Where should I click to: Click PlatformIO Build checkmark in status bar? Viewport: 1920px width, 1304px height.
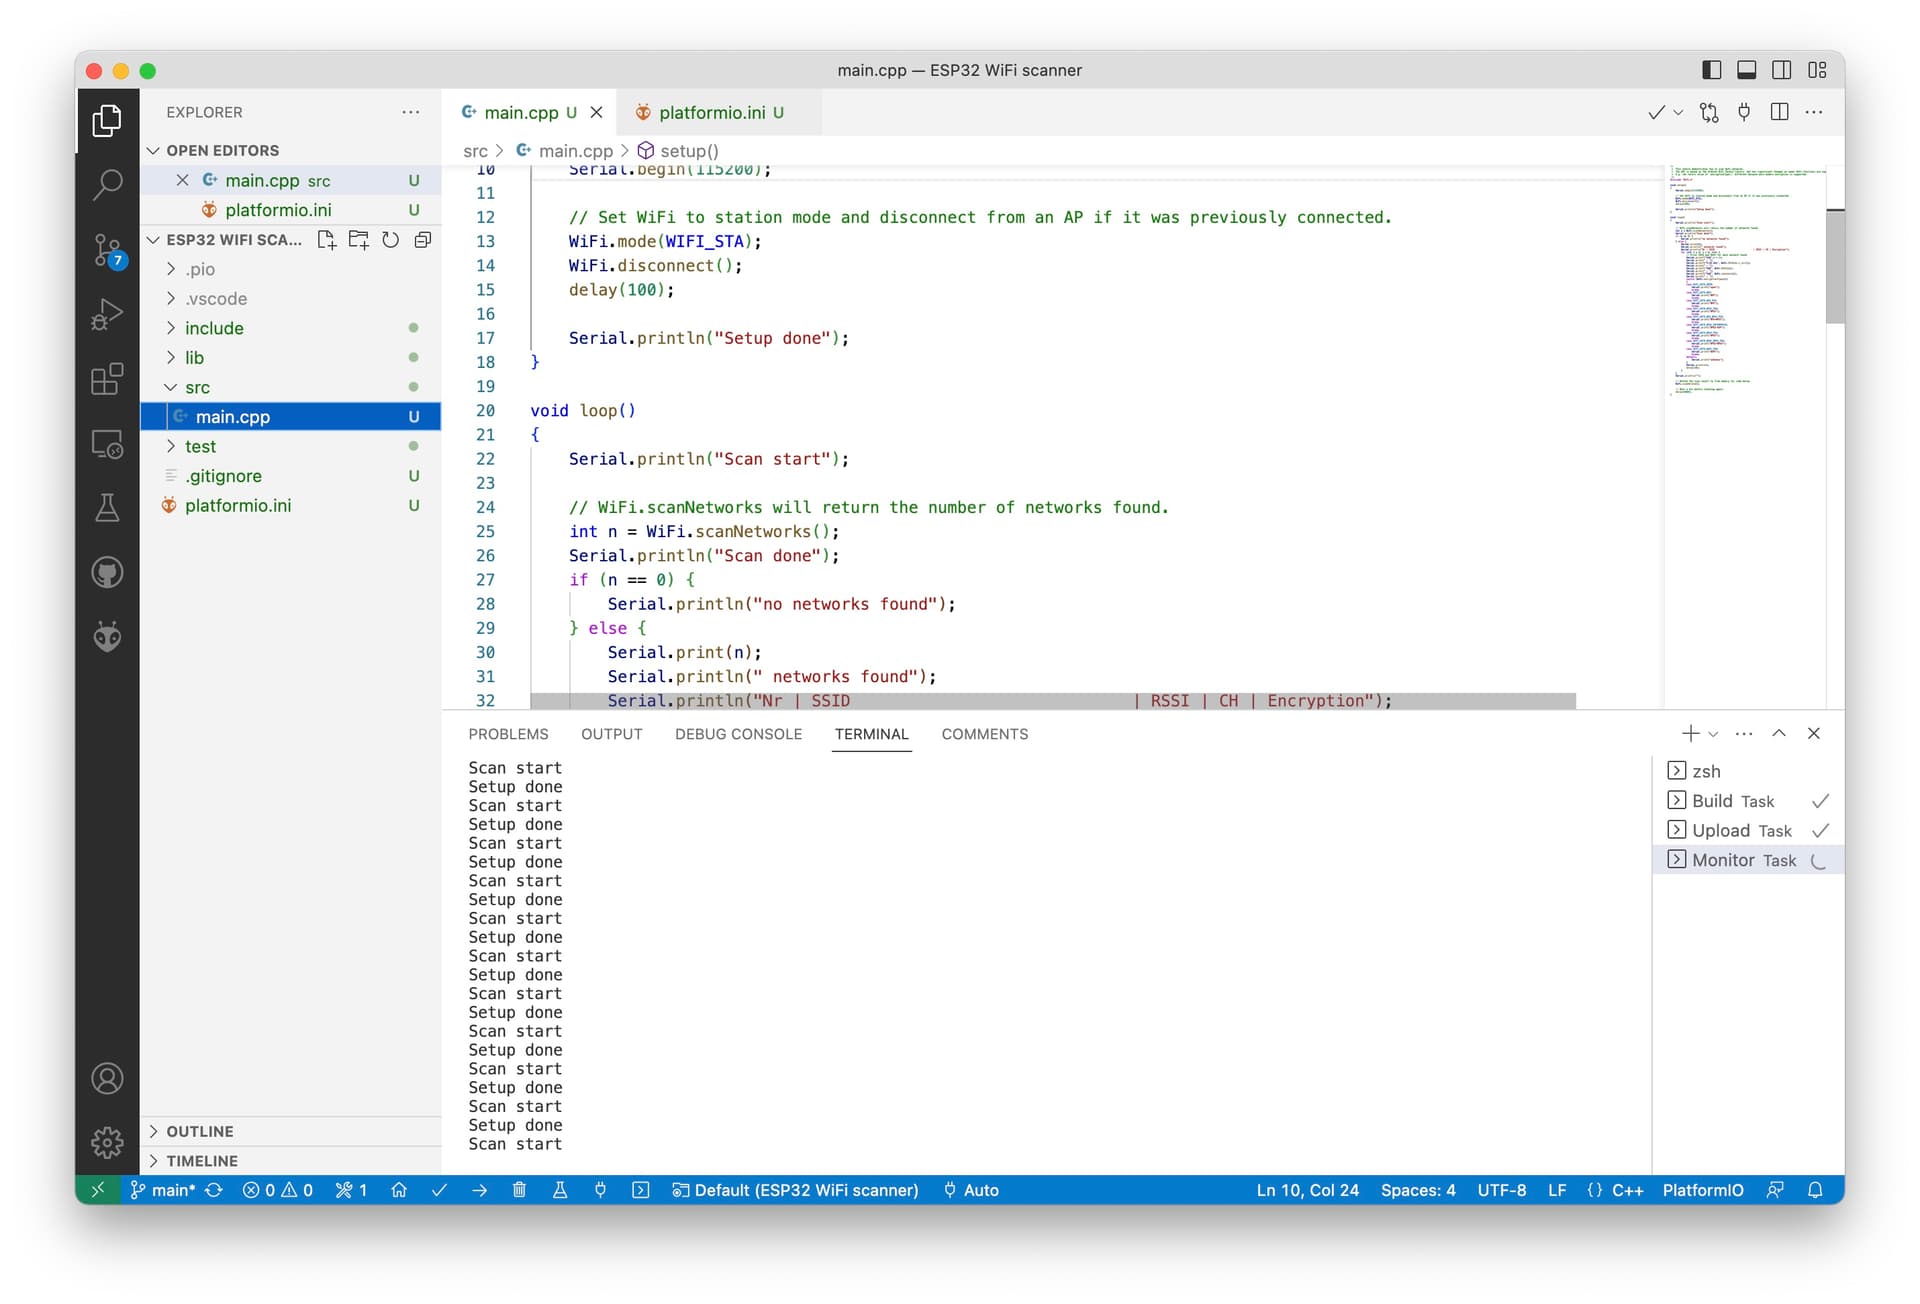439,1190
